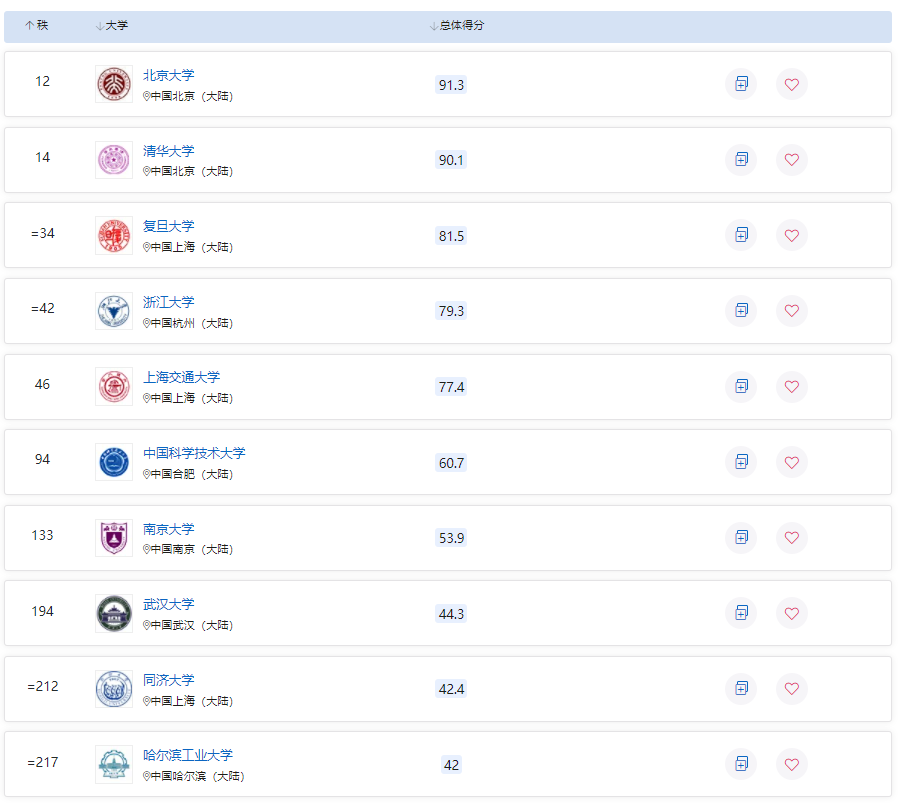Favorite 中国科学技术大学 with the heart icon
Screen dimensions: 903x807
tap(792, 462)
